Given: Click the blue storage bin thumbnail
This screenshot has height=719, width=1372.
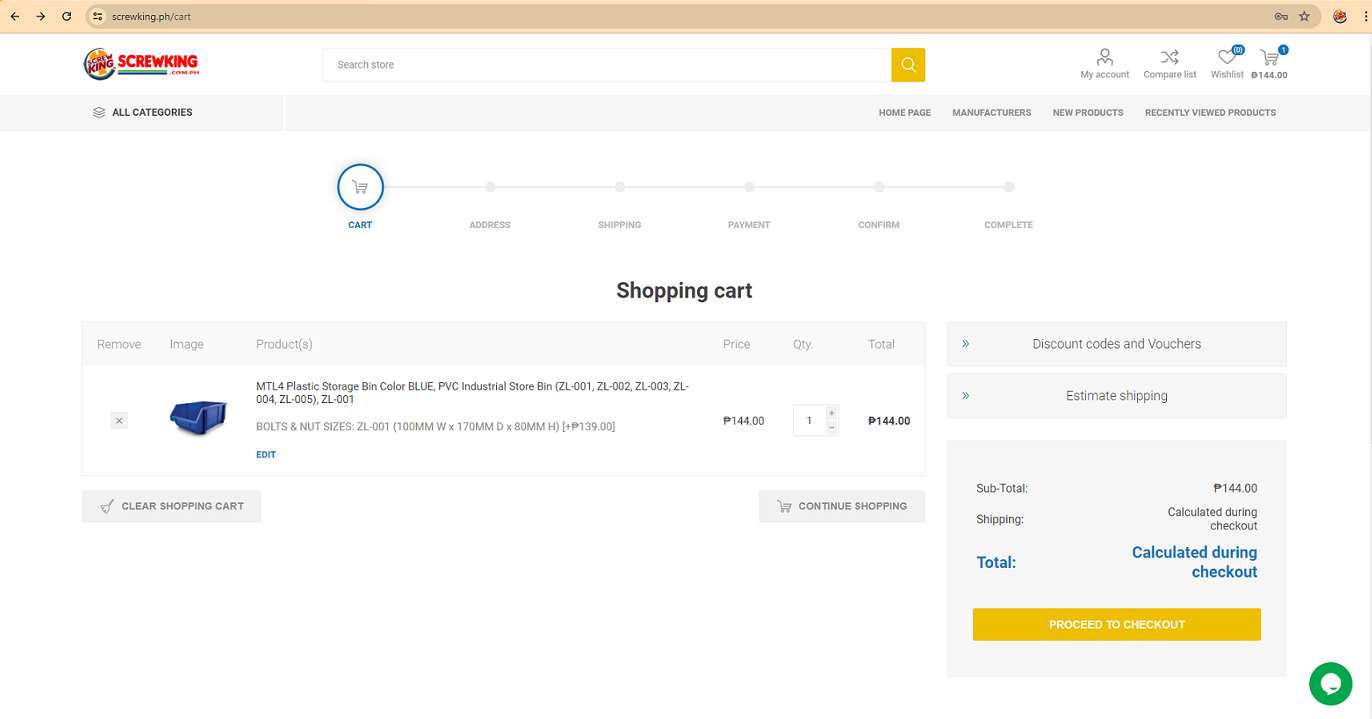Looking at the screenshot, I should click(198, 417).
